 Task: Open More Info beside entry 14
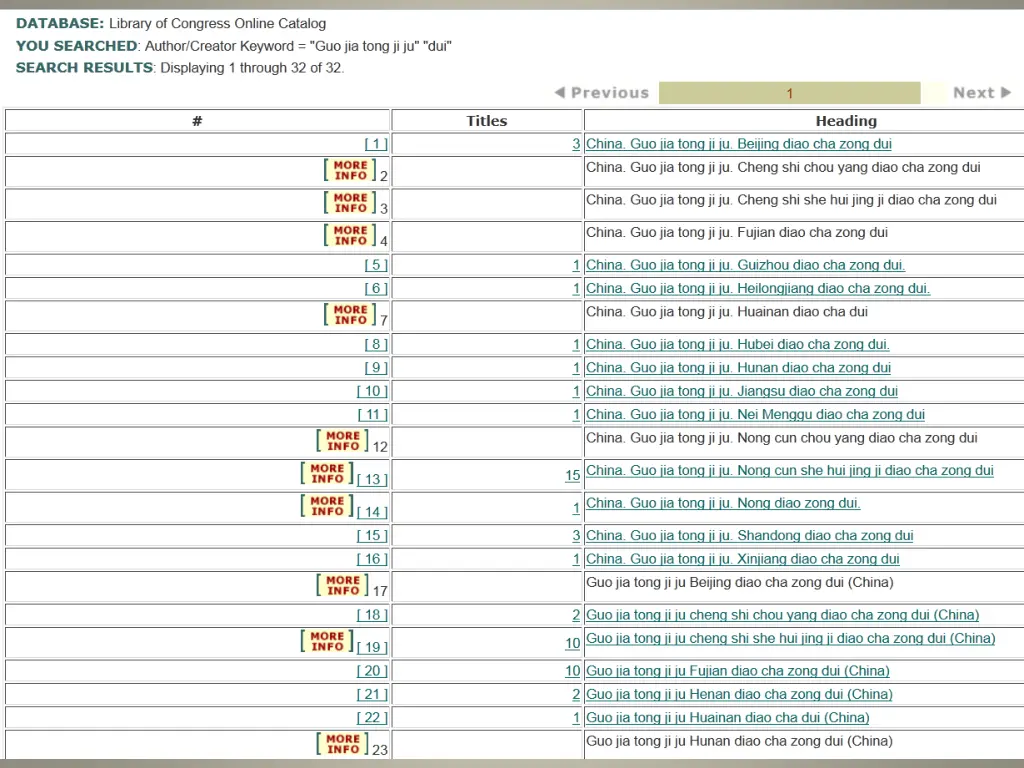coord(327,506)
